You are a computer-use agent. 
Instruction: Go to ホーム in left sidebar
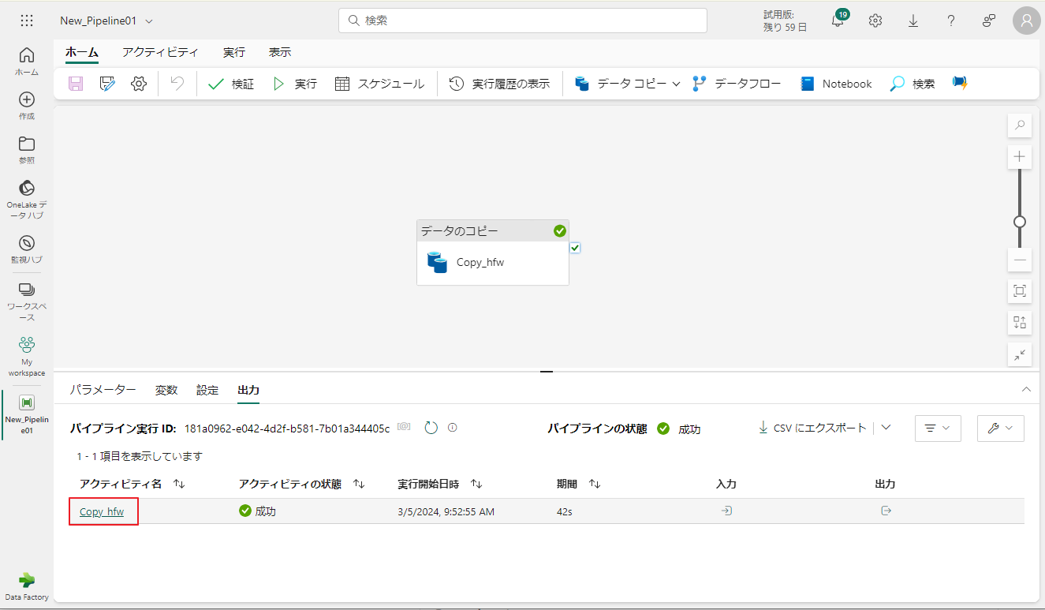point(27,61)
